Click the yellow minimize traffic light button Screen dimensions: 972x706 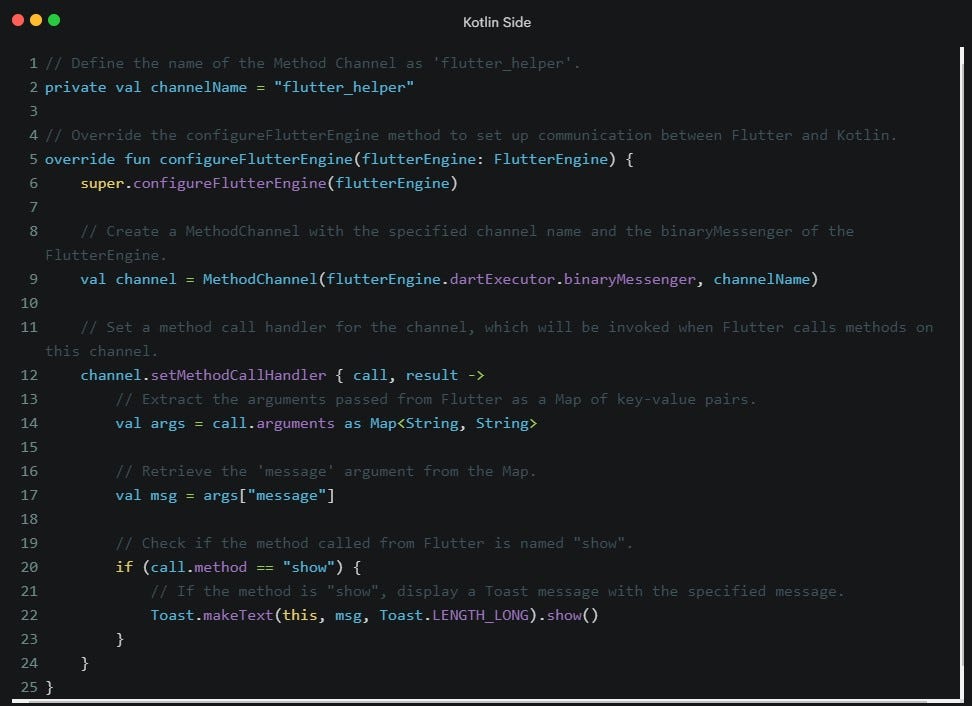pos(37,18)
